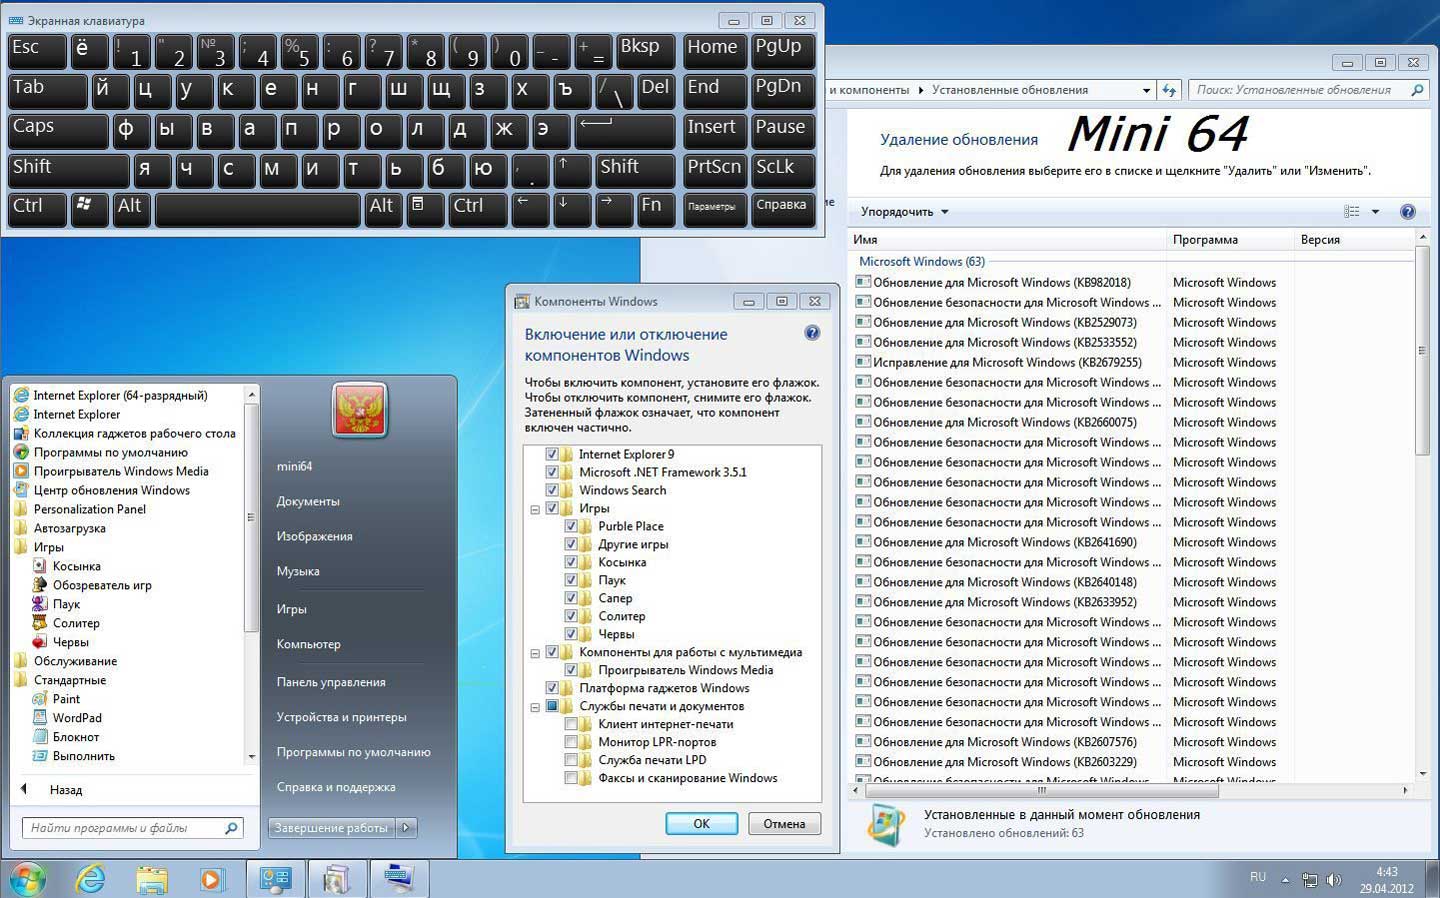Screen dimensions: 1440x898
Task: Select Устройства и принтеры in Start menu
Action: (341, 717)
